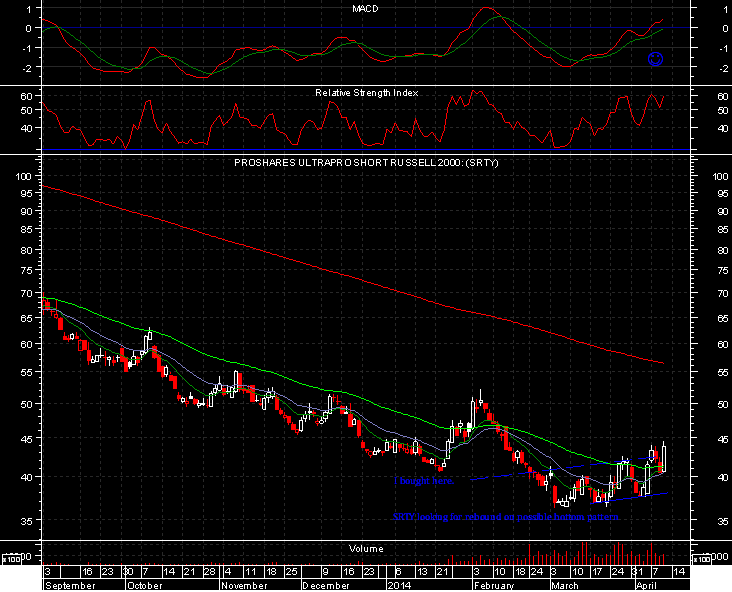Click the 2014 year label on the time axis
732x592 pixels.
pyautogui.click(x=400, y=585)
